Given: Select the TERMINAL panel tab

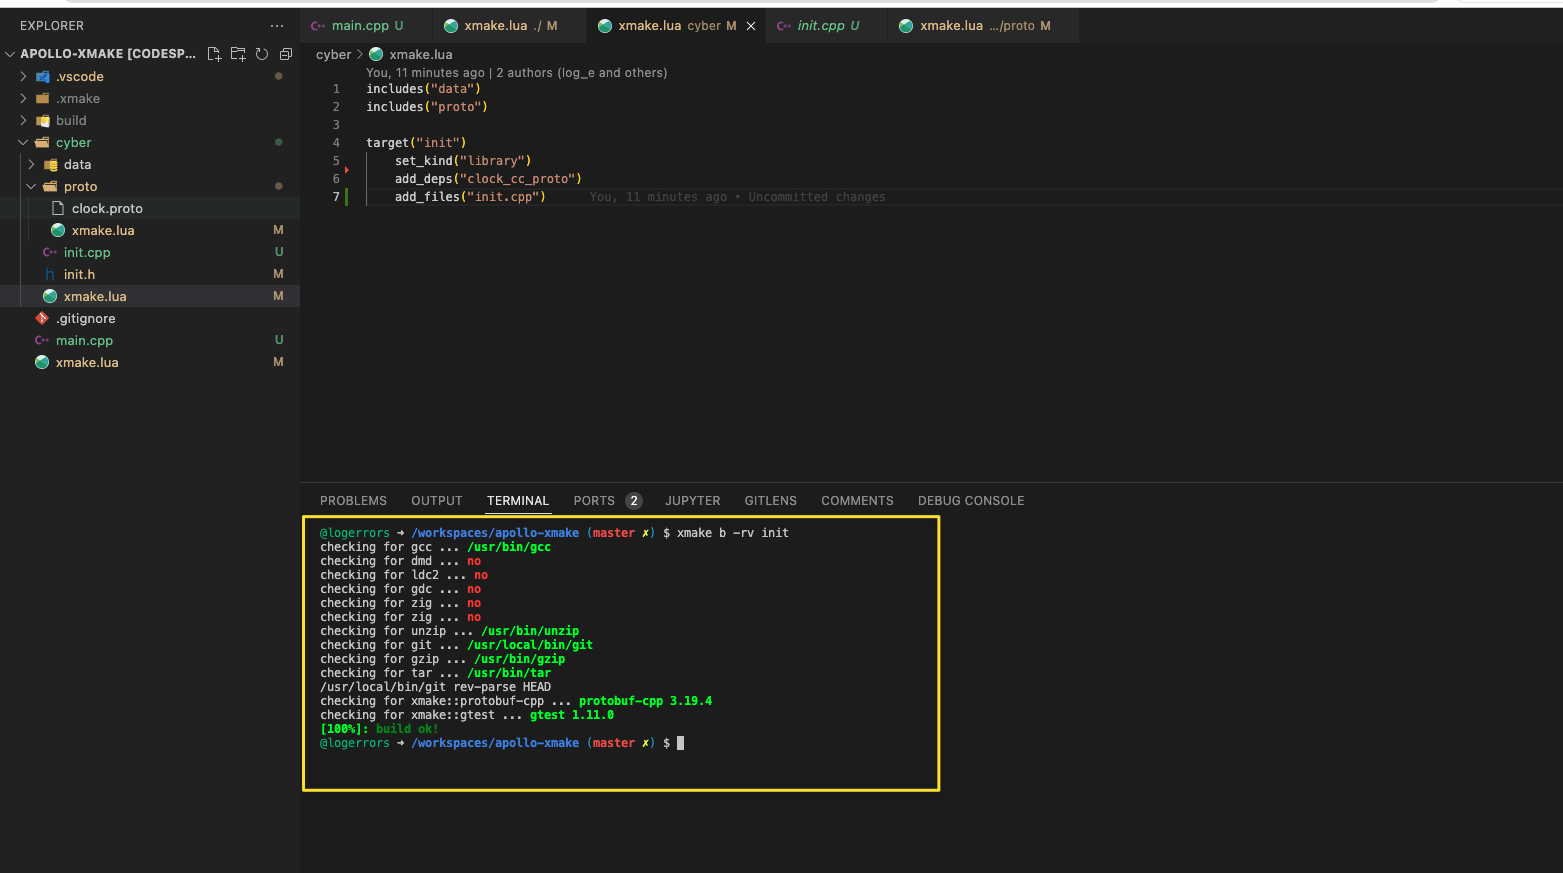Looking at the screenshot, I should [518, 501].
